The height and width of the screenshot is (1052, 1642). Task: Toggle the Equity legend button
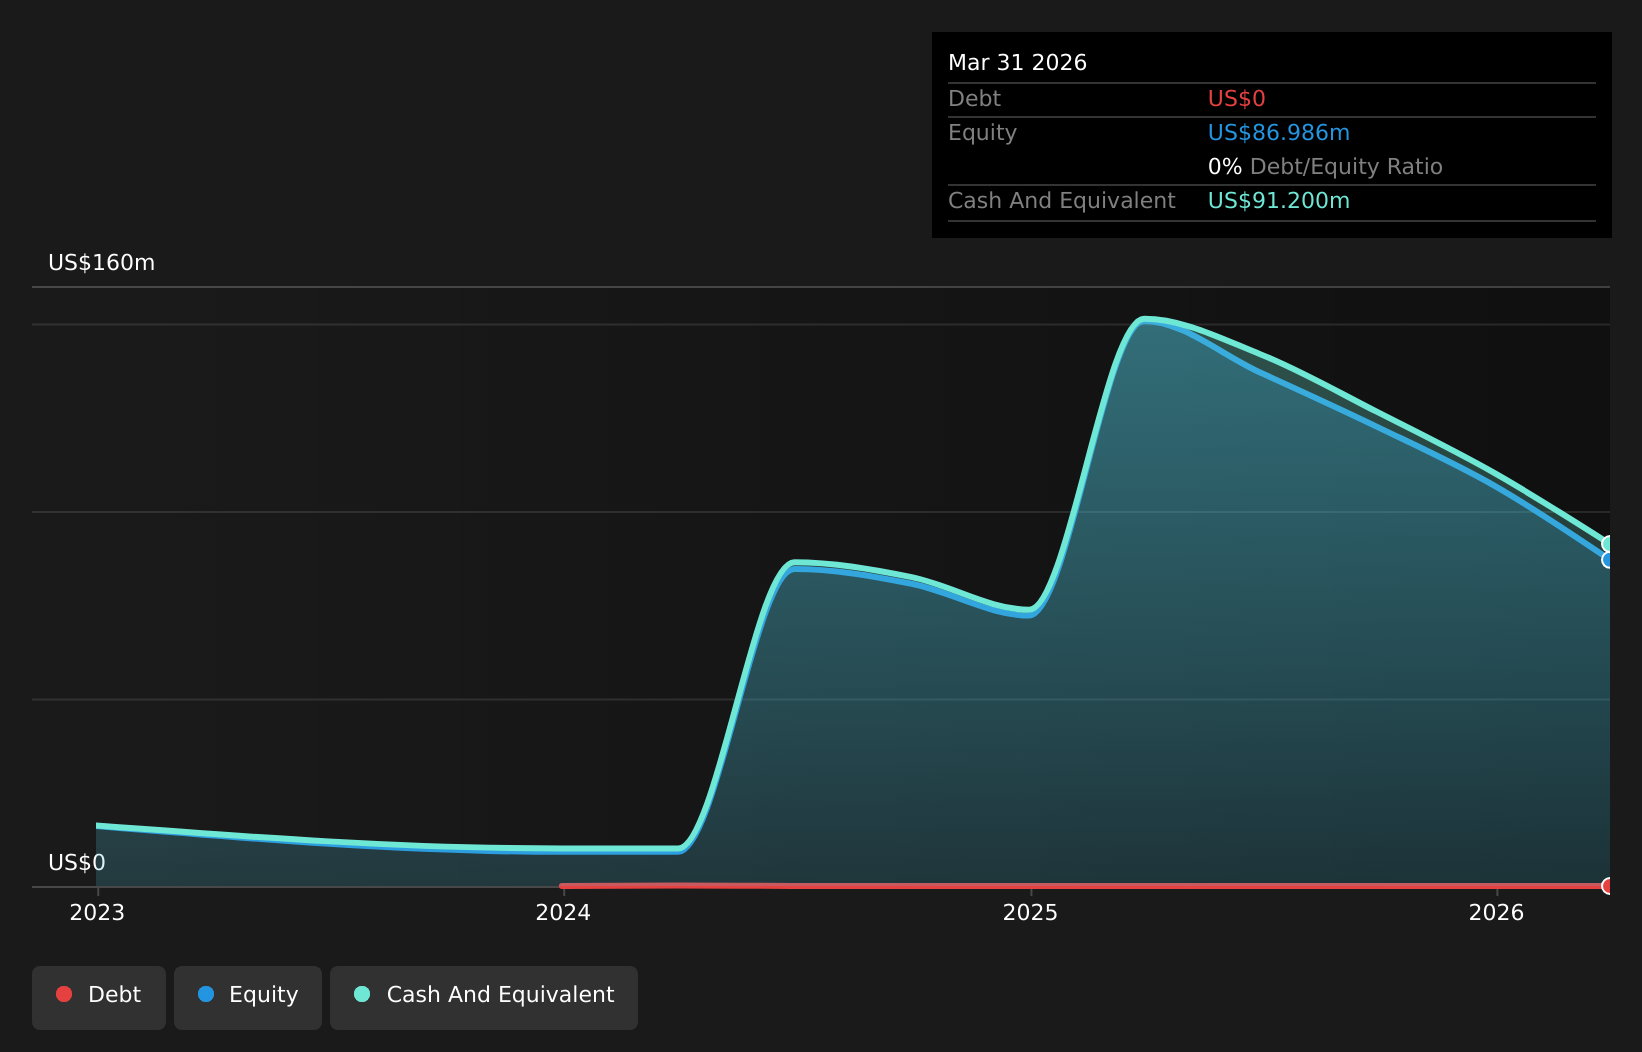pos(248,997)
